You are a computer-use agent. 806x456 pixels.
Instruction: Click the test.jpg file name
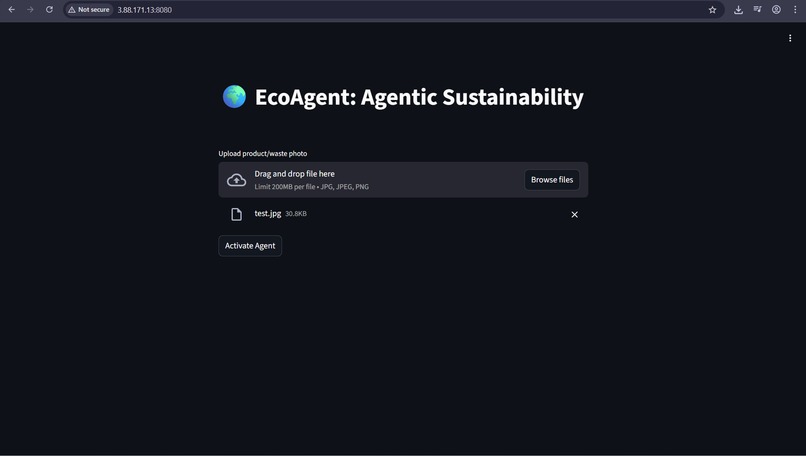tap(268, 213)
